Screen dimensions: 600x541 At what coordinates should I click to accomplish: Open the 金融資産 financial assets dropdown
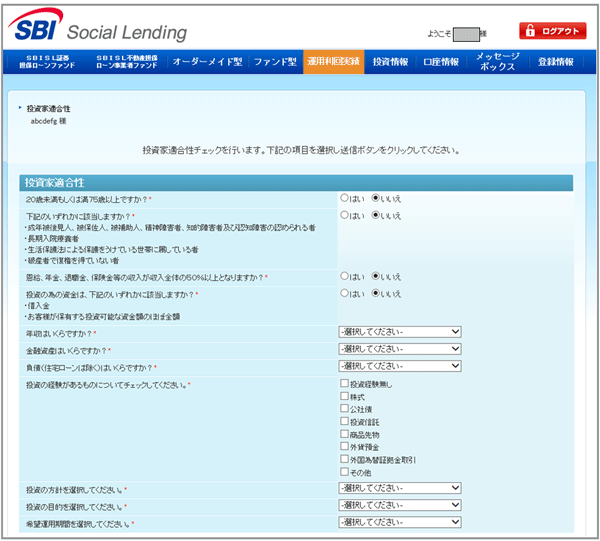pyautogui.click(x=400, y=349)
